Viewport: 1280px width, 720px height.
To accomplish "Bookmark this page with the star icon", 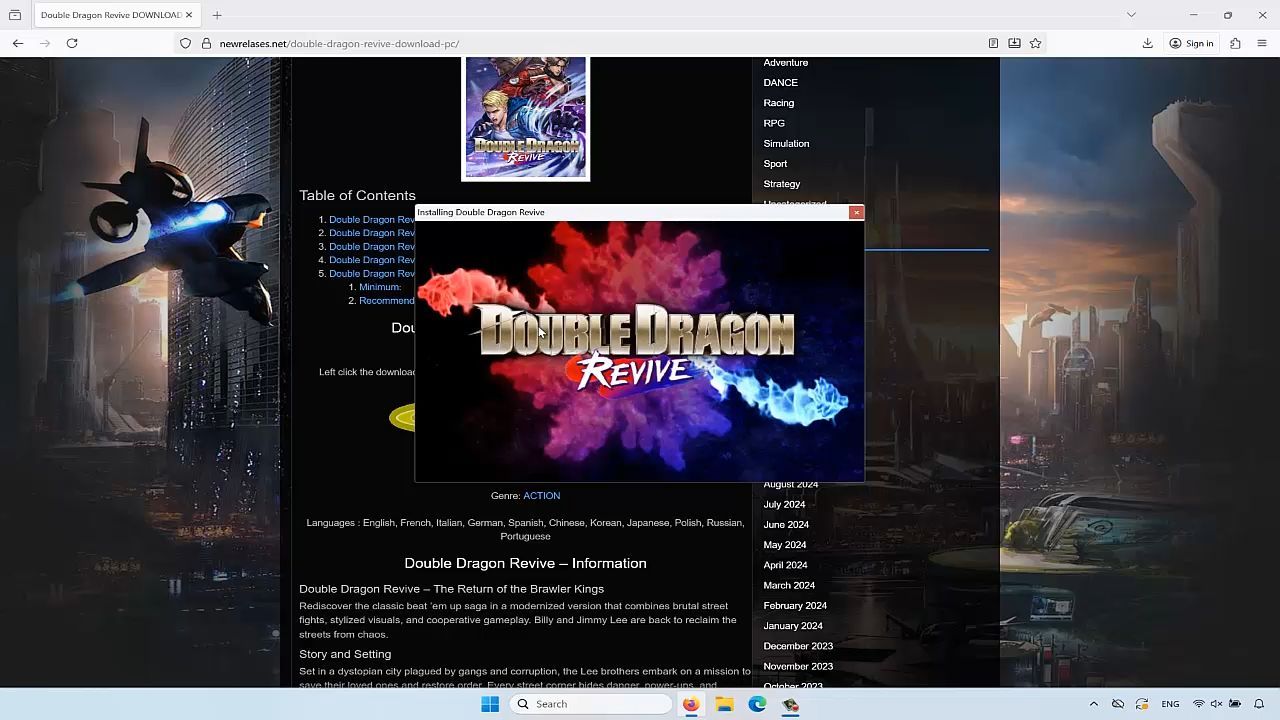I will 1035,43.
